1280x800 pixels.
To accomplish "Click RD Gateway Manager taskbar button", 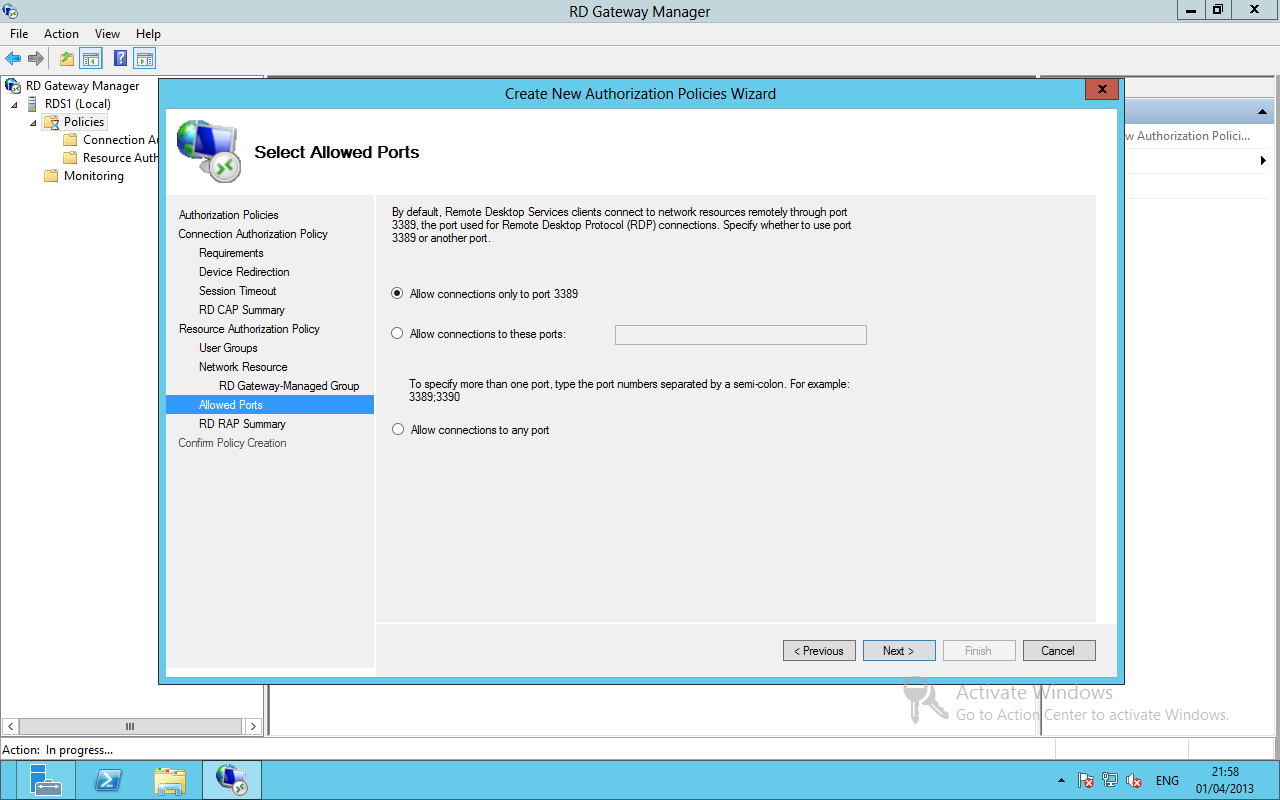I will tap(232, 780).
